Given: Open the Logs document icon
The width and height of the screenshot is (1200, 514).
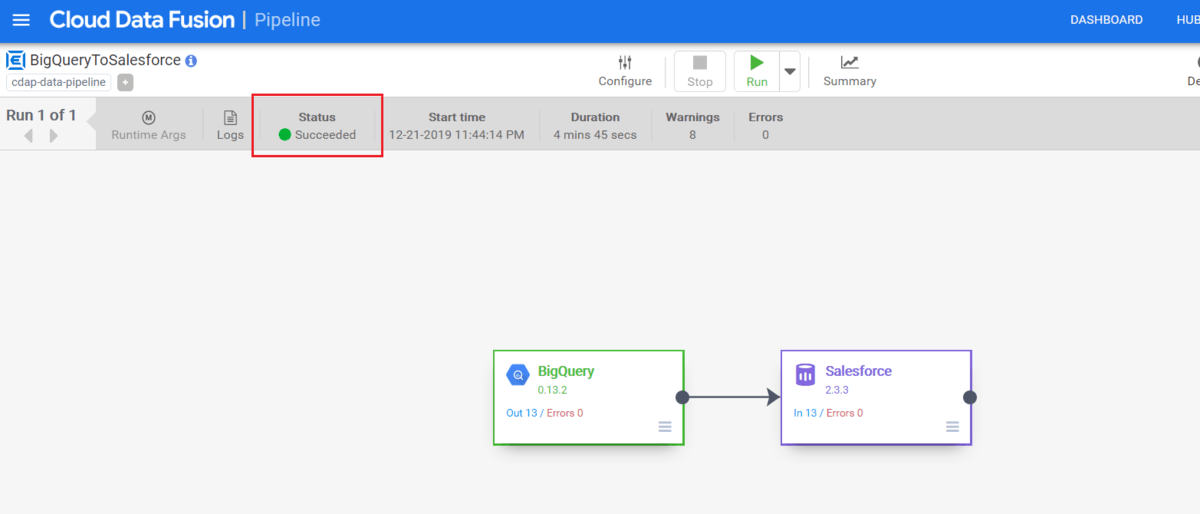Looking at the screenshot, I should click(x=230, y=118).
